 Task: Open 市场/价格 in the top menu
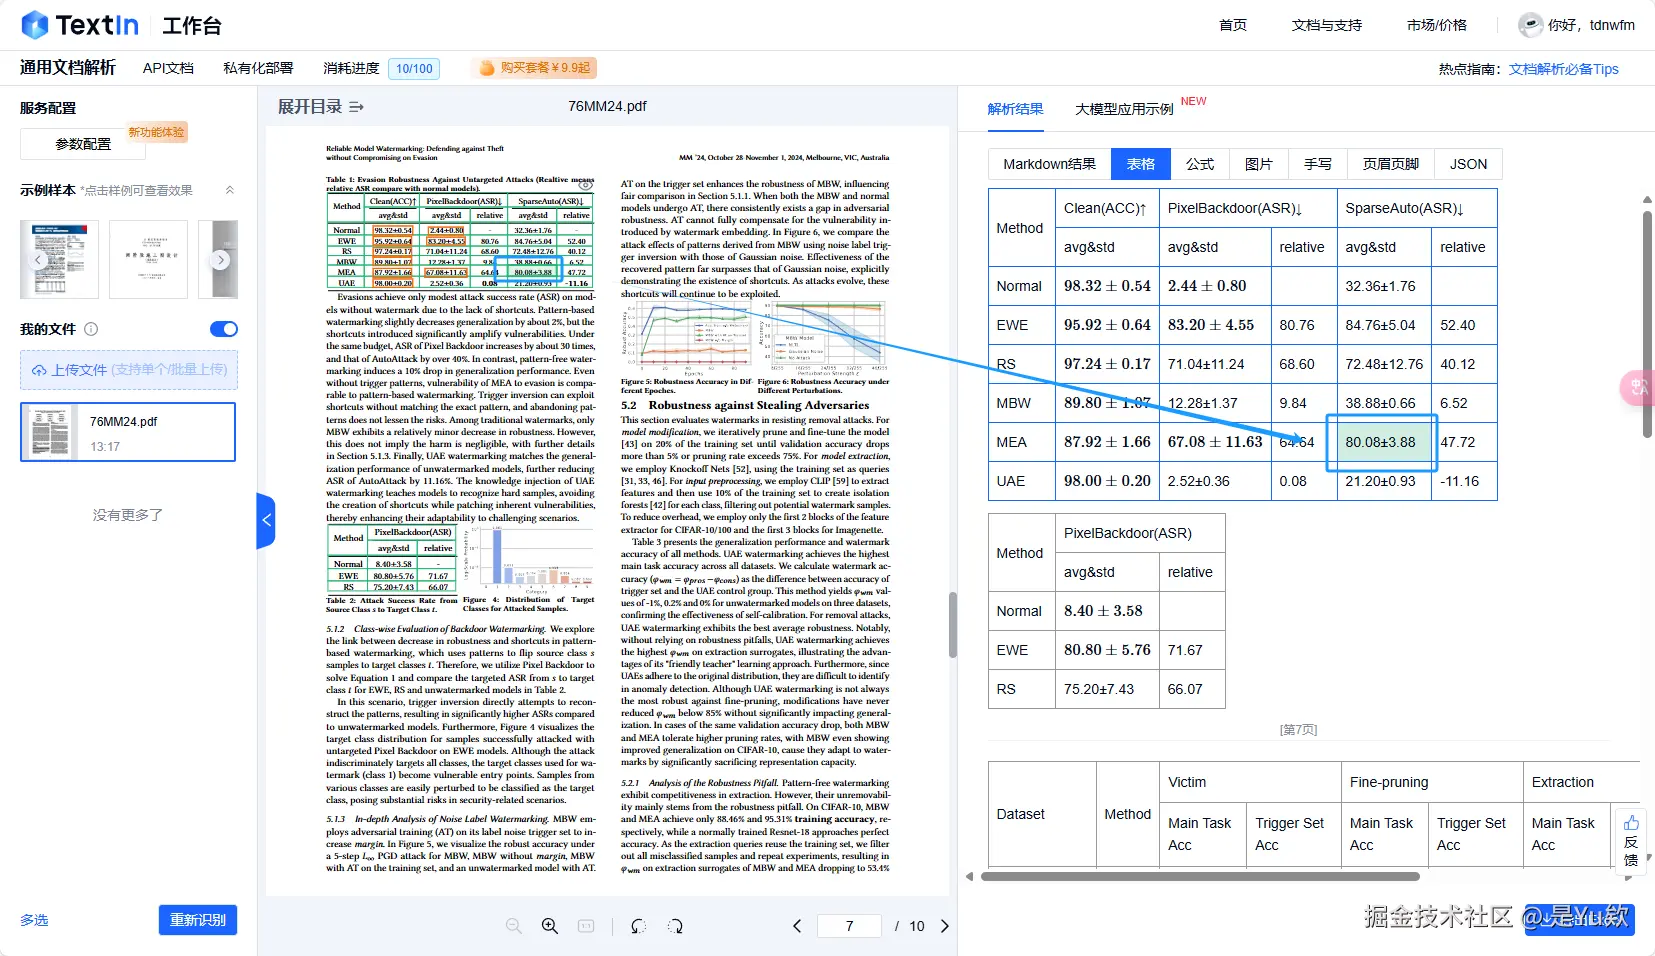click(x=1437, y=25)
